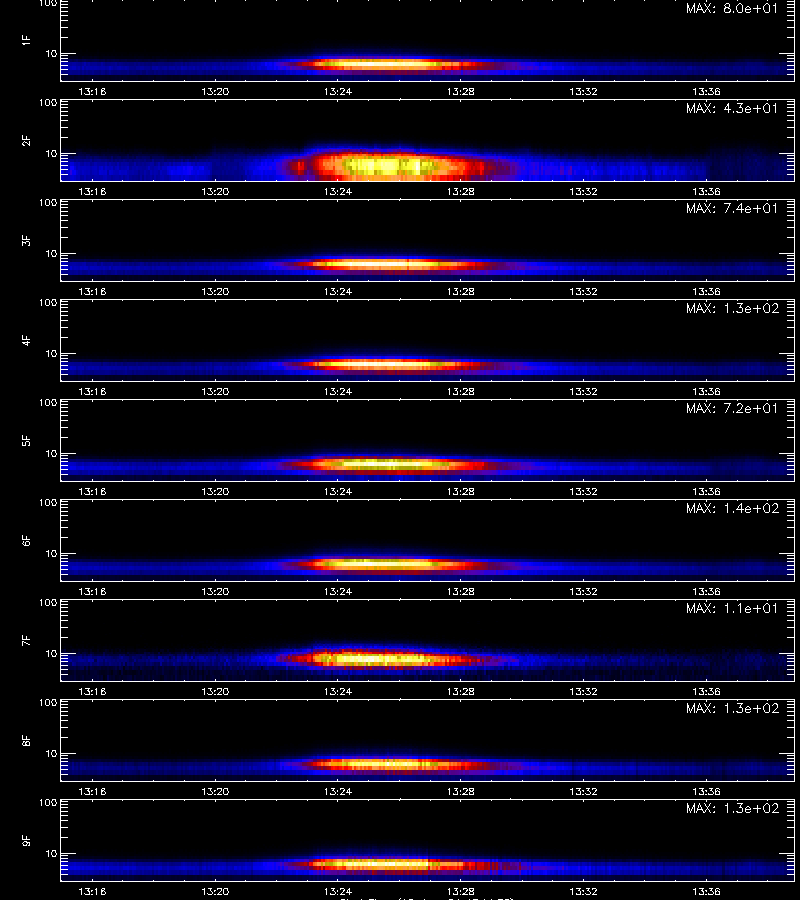Viewport: 800px width, 900px height.
Task: Click the 100 y-axis label of panel 7F
Action: click(48, 603)
